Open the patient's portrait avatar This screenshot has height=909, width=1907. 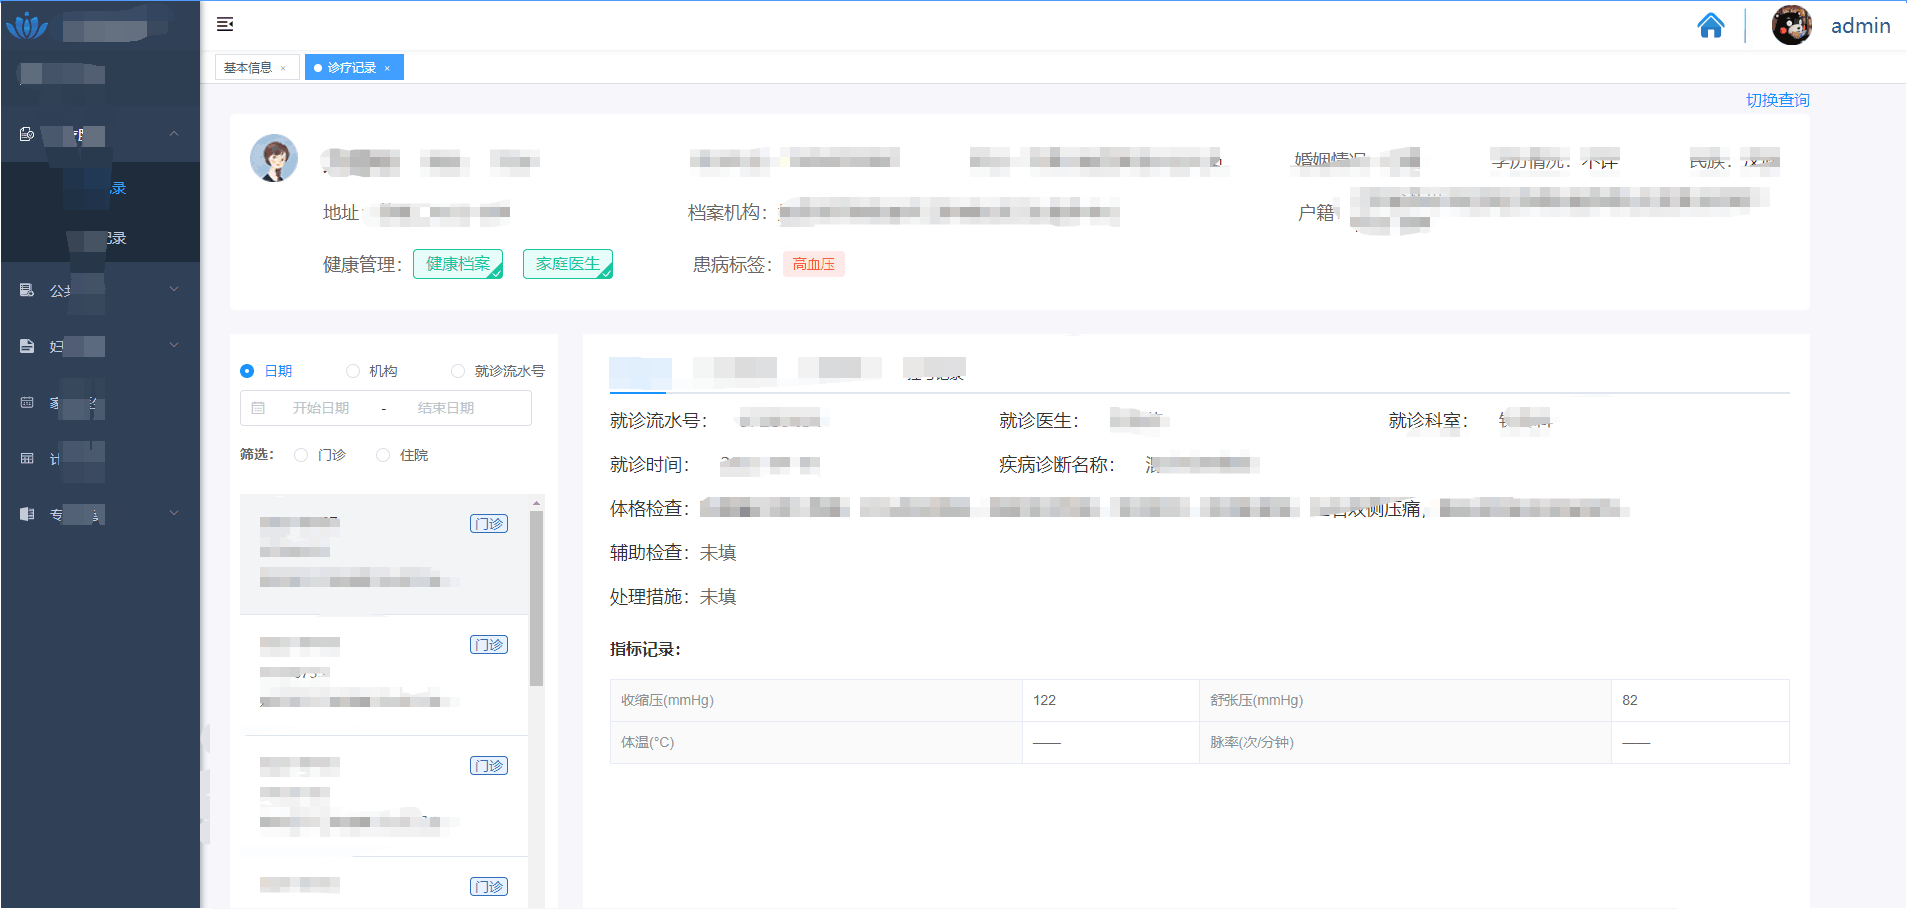274,158
